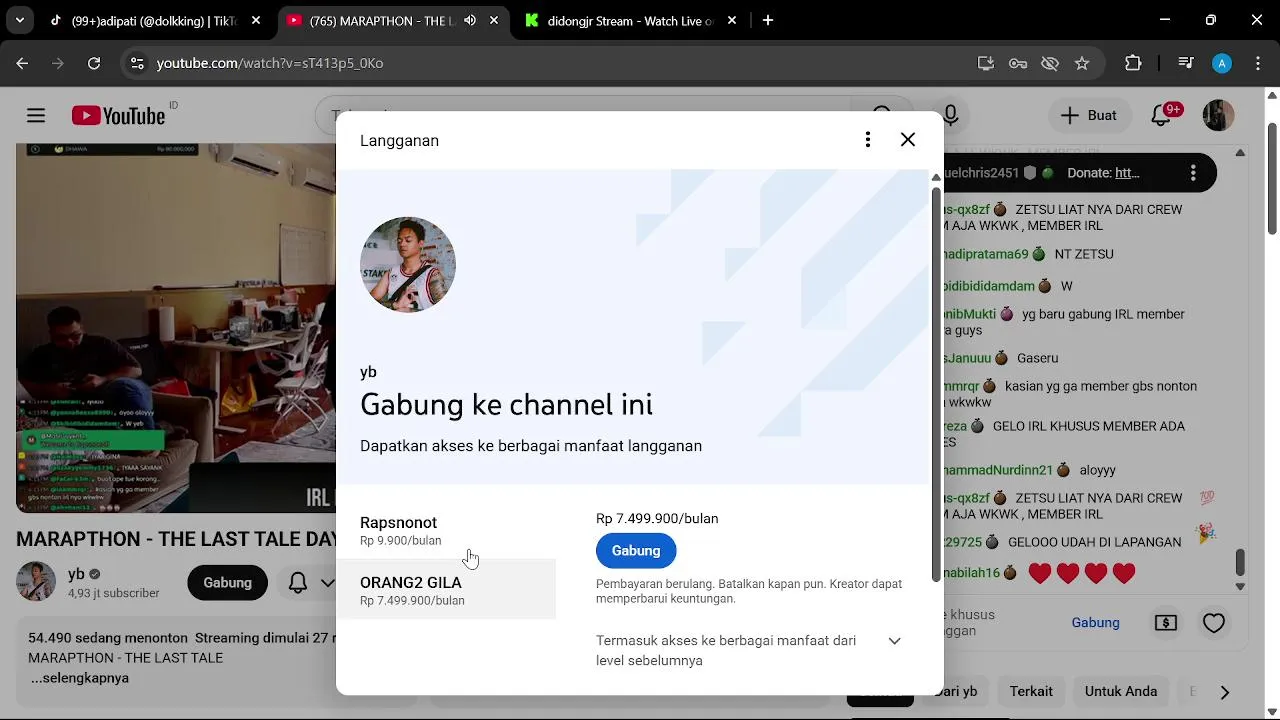1280x720 pixels.
Task: Open the browser Extensions puzzle icon
Action: click(1133, 63)
